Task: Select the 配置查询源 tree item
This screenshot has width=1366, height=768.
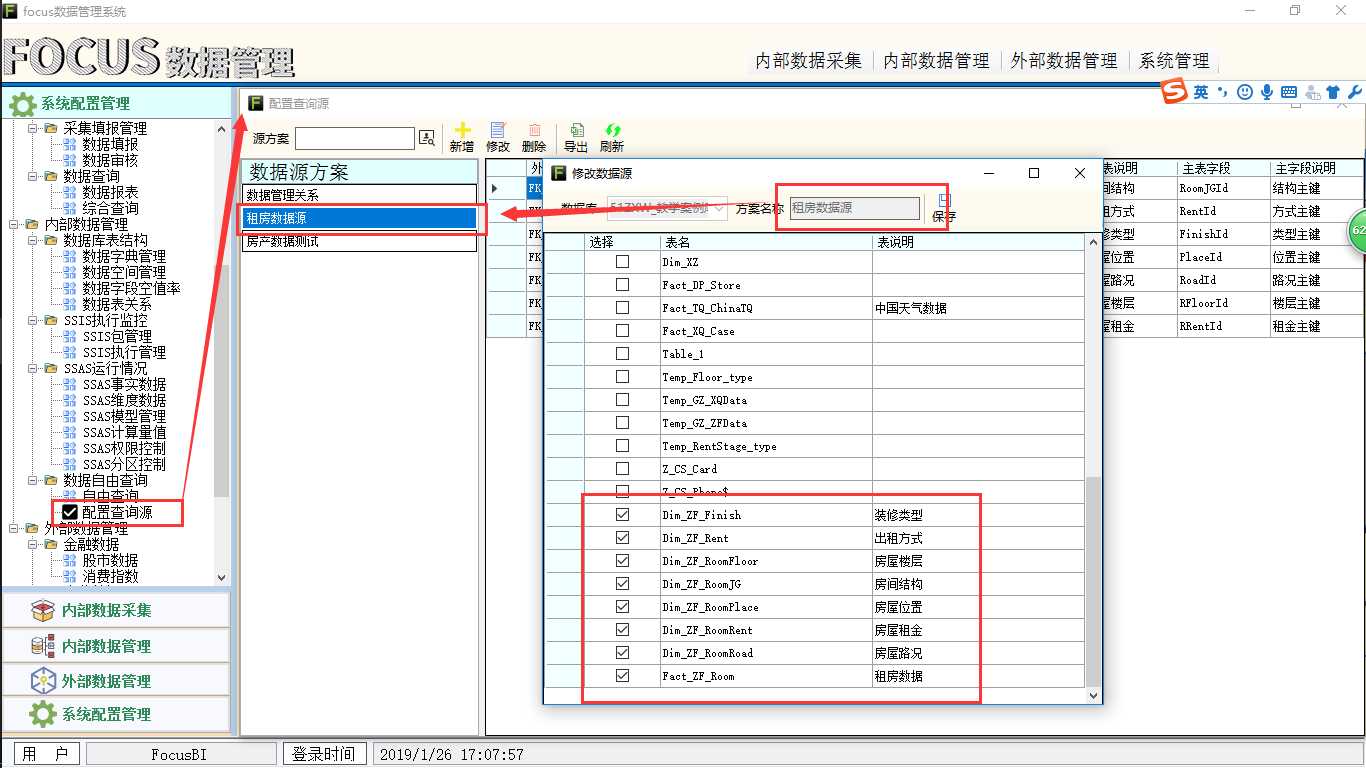Action: click(117, 512)
